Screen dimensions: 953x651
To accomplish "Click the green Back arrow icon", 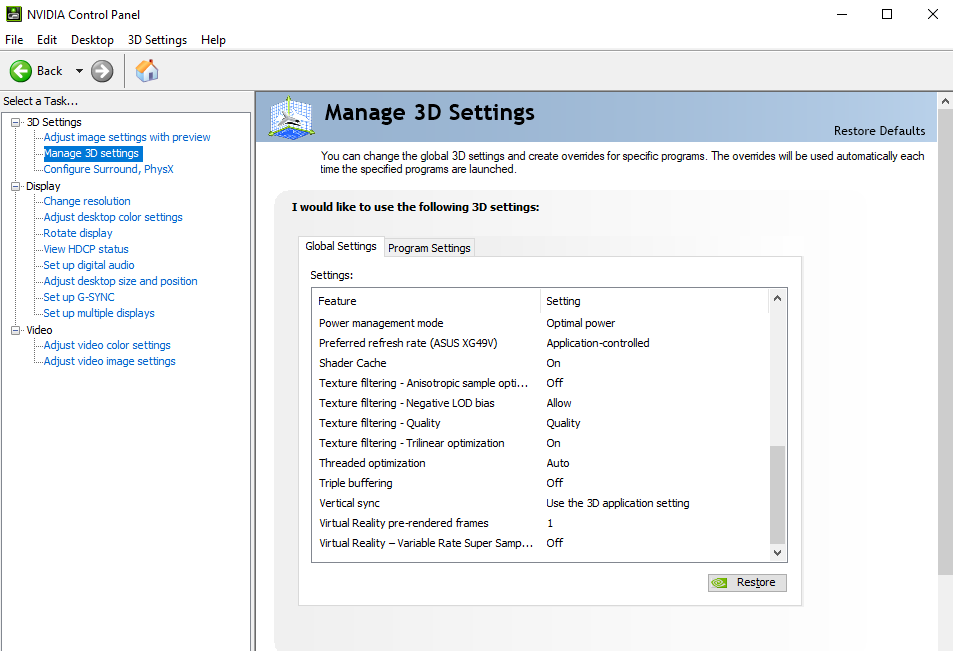I will [x=21, y=71].
